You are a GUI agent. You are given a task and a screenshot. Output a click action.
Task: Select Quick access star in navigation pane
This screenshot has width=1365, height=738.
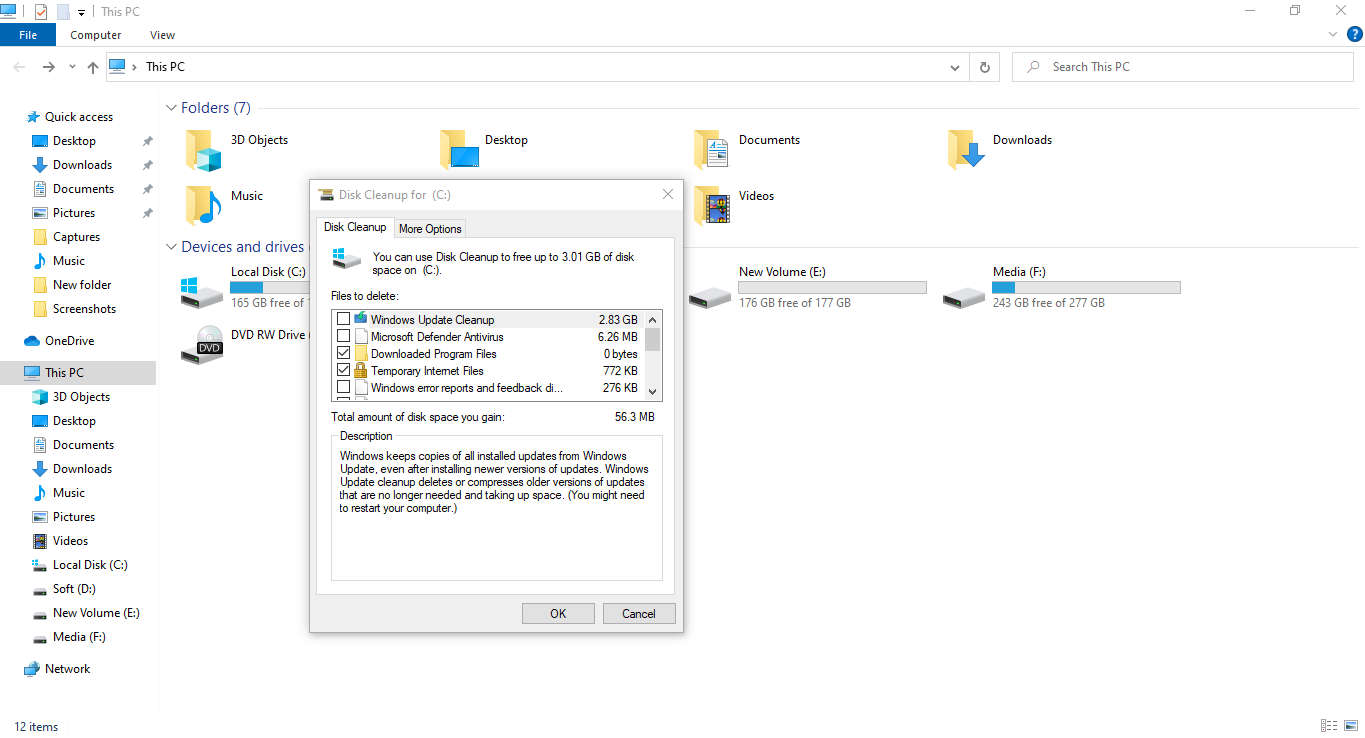[33, 117]
